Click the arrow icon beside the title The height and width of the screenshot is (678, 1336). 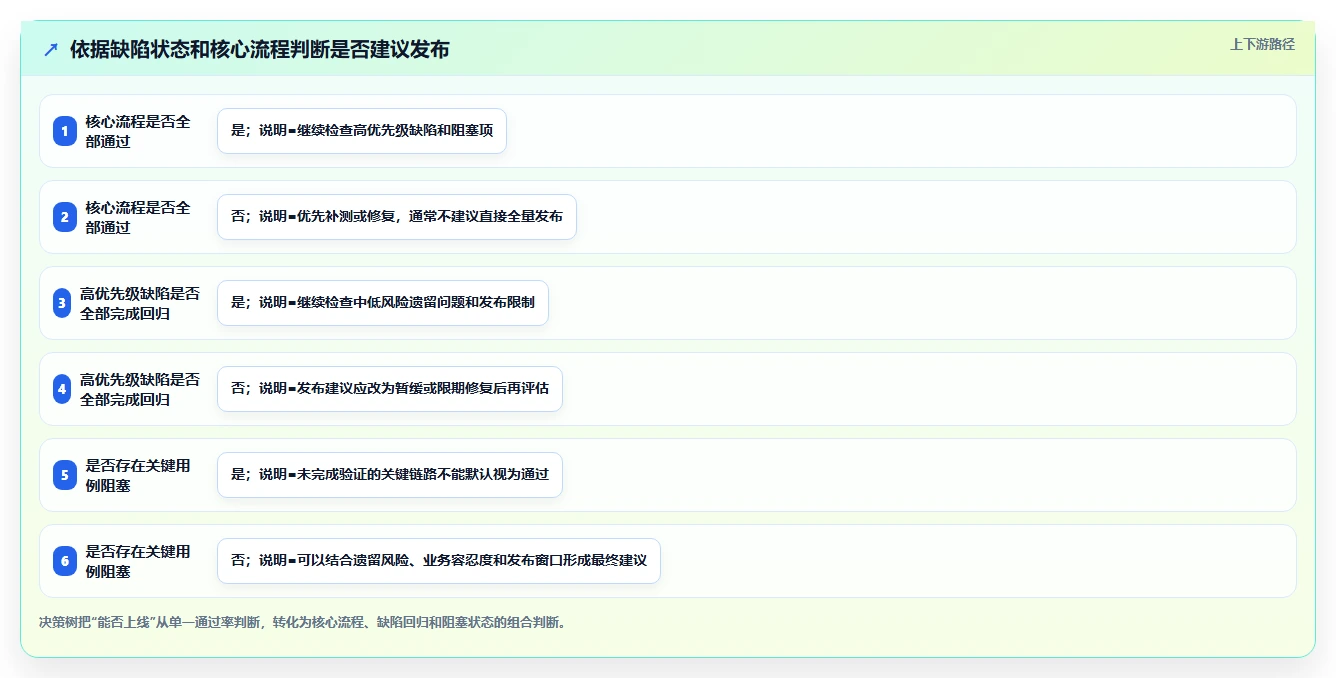coord(51,49)
